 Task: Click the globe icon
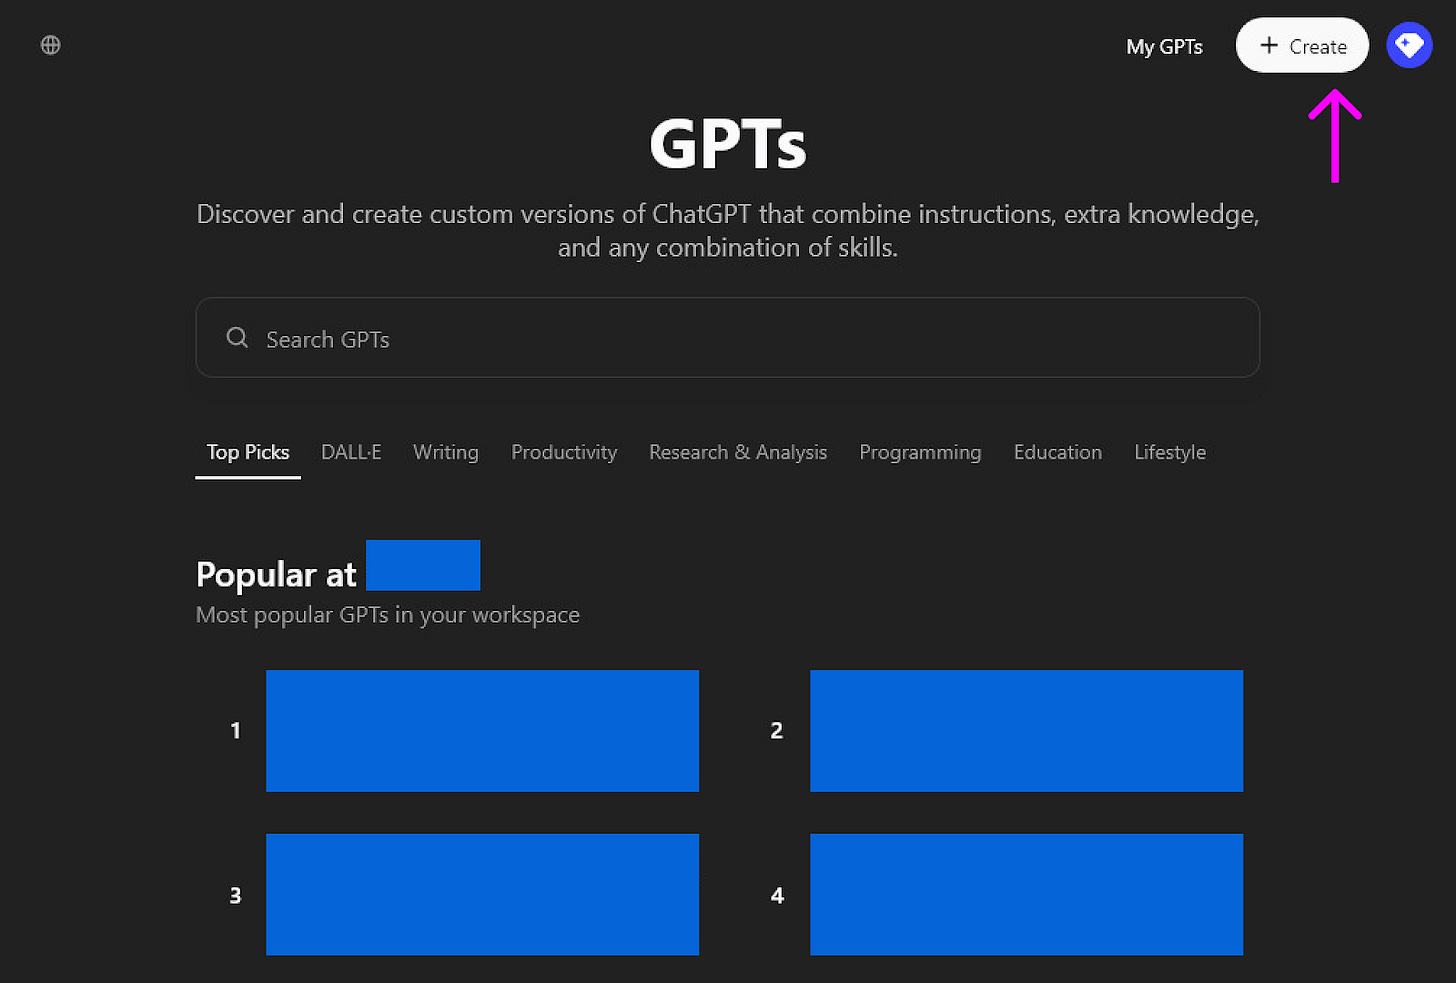pyautogui.click(x=51, y=45)
